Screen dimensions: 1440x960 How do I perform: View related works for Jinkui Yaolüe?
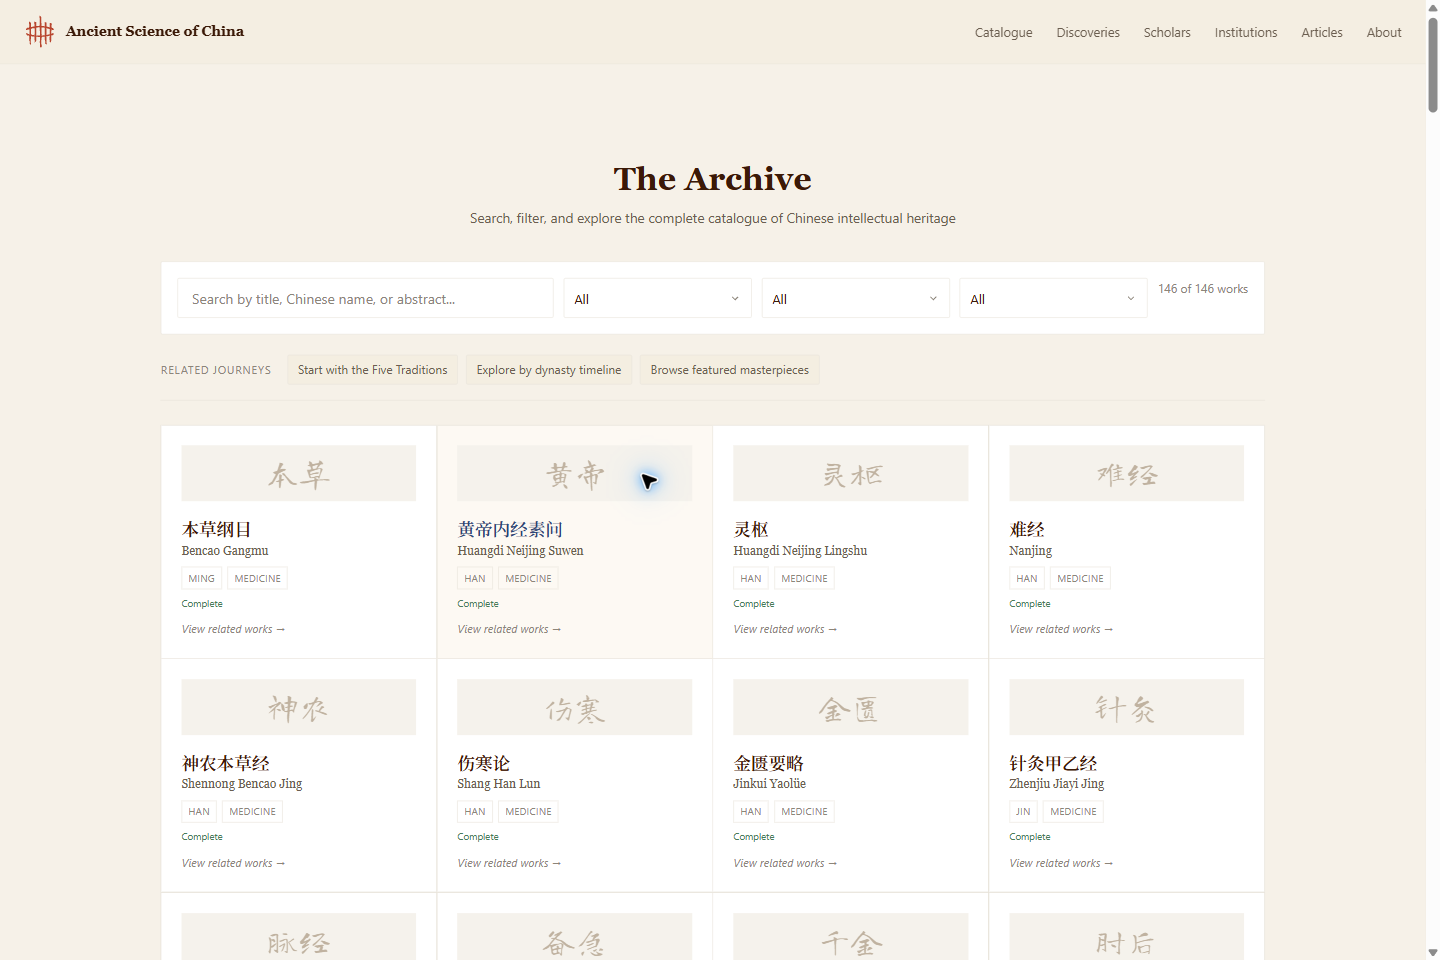(x=785, y=863)
